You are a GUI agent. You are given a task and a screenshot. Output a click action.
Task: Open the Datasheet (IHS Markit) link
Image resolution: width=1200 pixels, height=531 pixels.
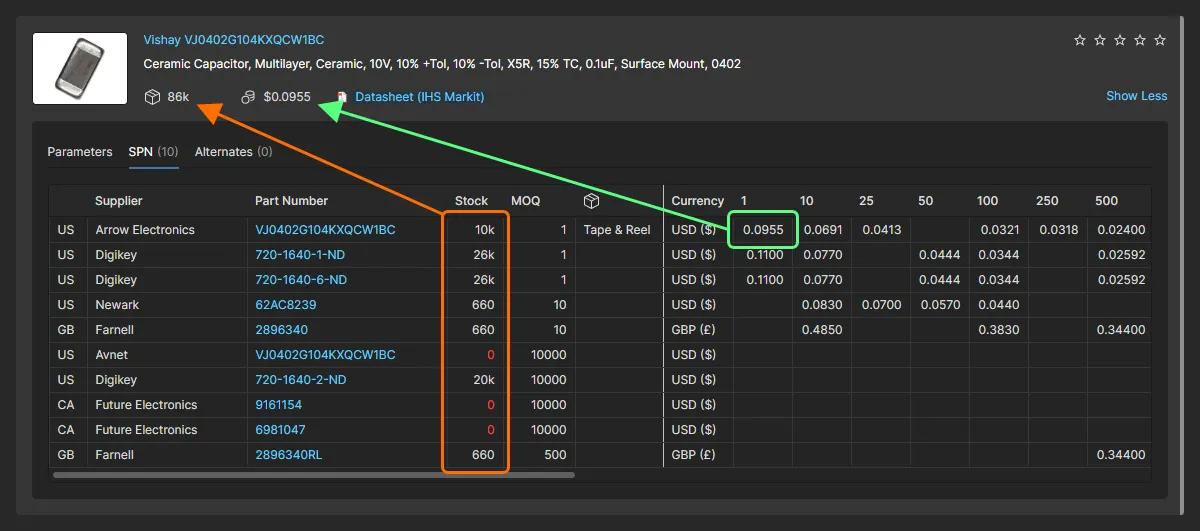(420, 97)
